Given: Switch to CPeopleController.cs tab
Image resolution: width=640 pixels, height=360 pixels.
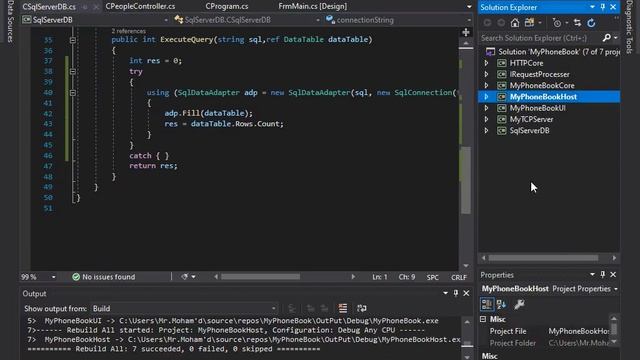Looking at the screenshot, I should [x=140, y=7].
